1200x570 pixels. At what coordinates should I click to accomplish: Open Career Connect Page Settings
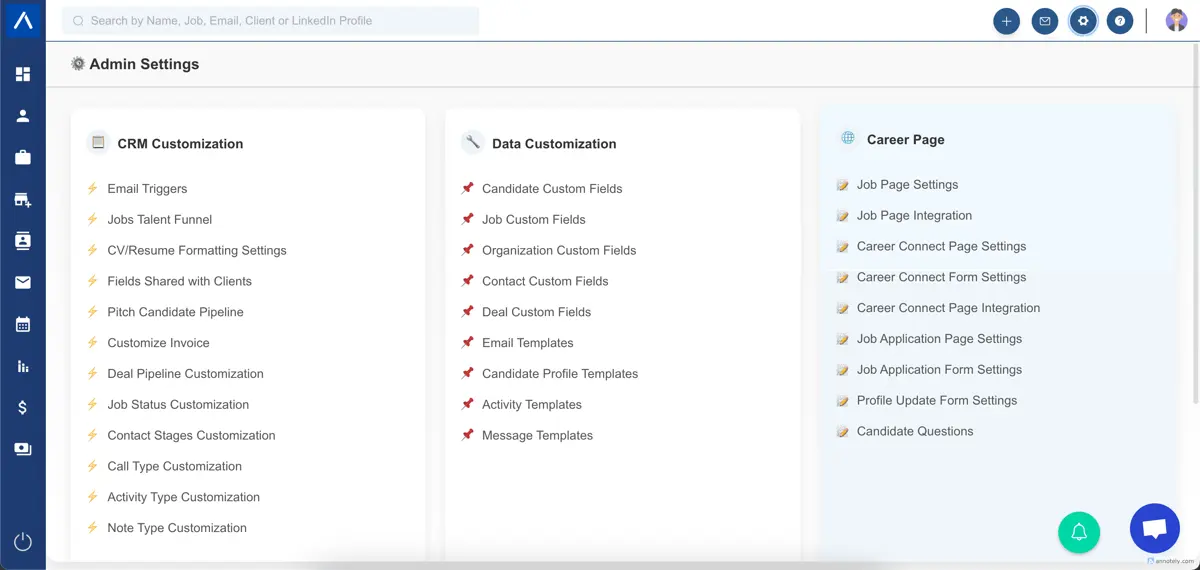[x=941, y=247]
